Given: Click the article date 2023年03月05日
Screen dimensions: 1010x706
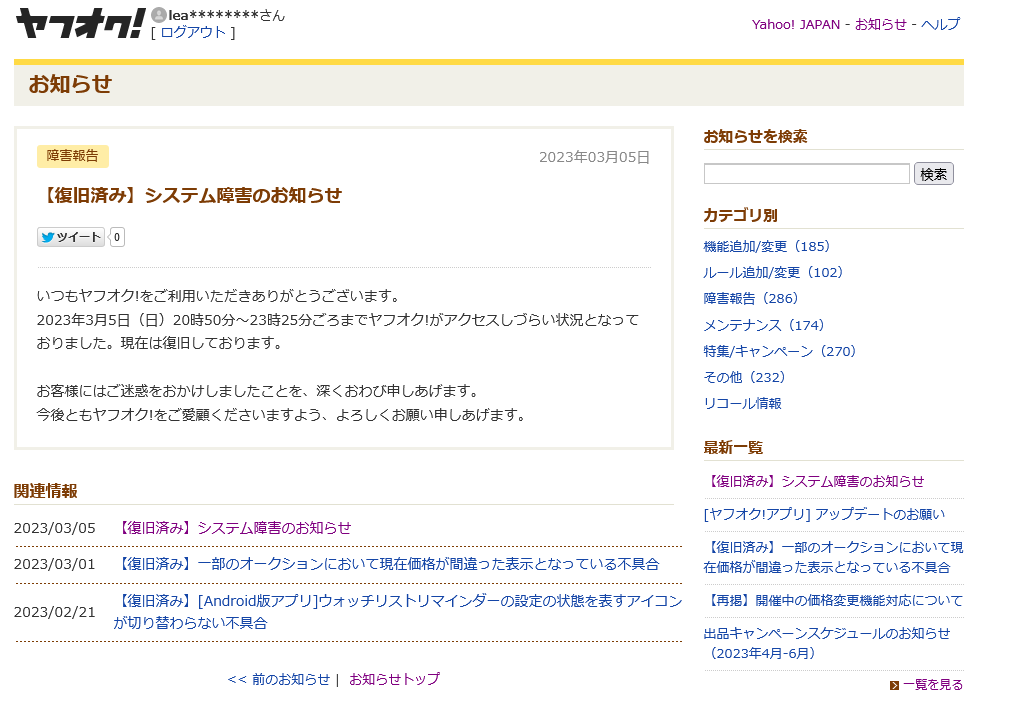Looking at the screenshot, I should point(595,157).
